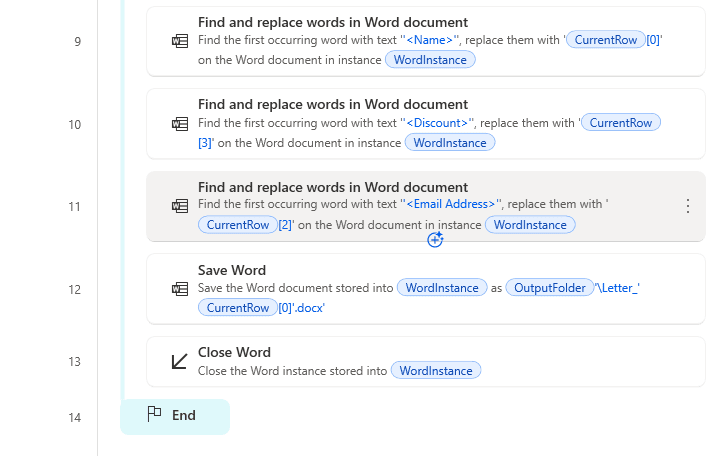Click the End flag icon
Viewport: 727px width, 456px height.
[154, 414]
